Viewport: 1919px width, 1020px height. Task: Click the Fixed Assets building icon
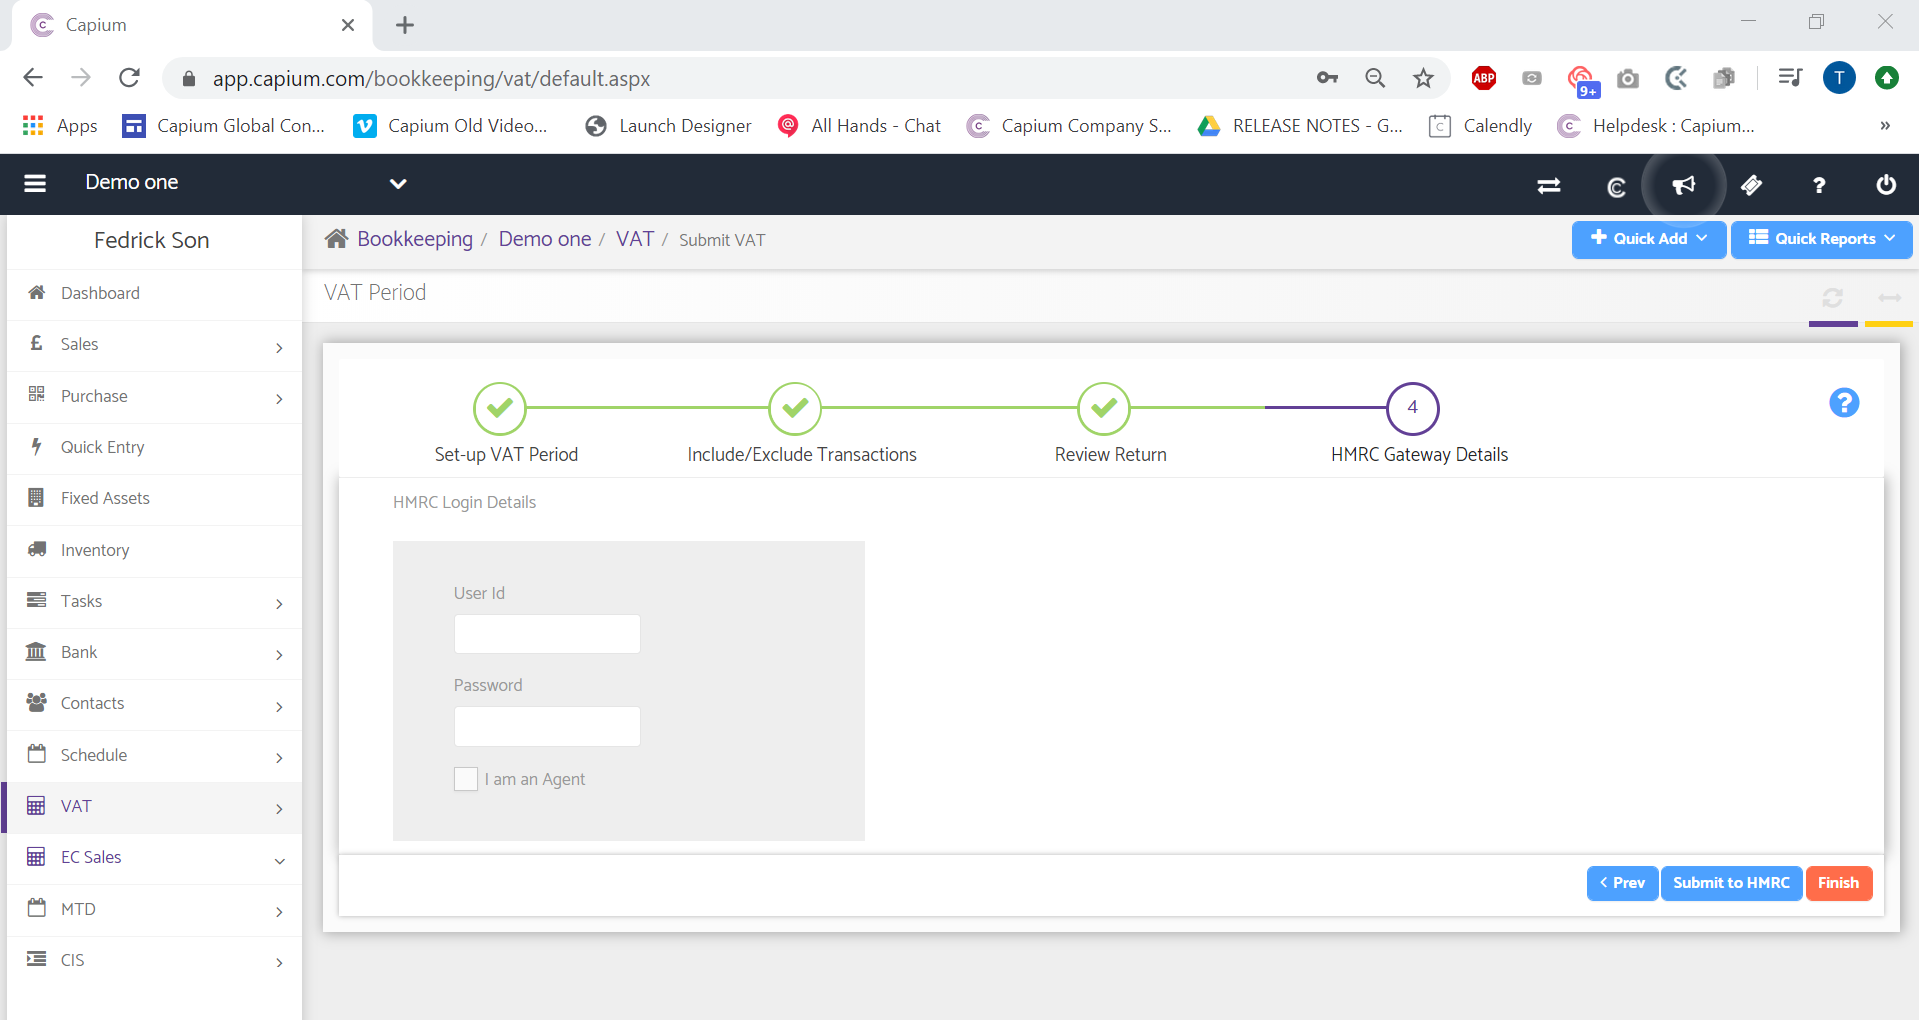click(x=36, y=497)
